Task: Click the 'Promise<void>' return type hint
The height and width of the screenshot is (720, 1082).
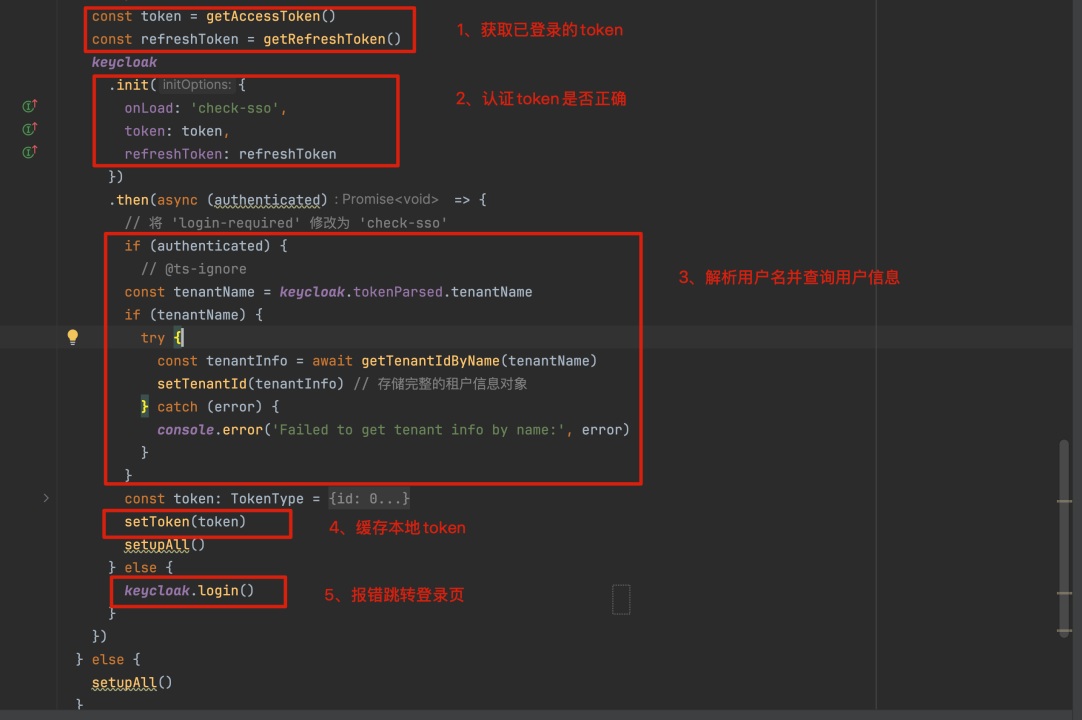Action: point(390,200)
